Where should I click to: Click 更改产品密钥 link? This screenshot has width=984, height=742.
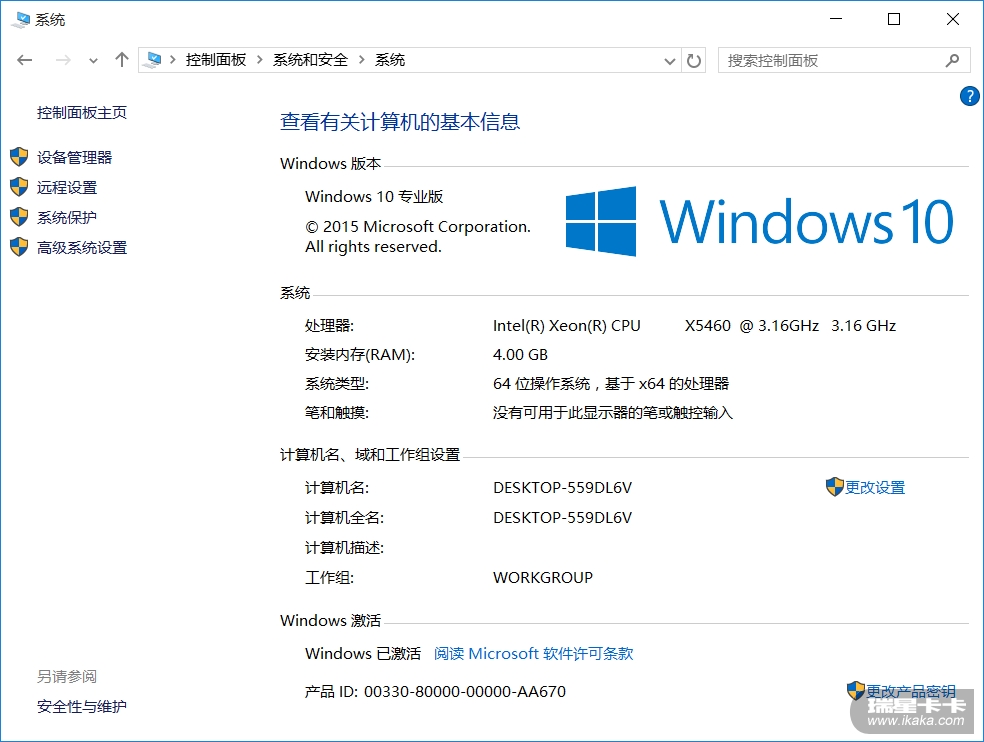(x=911, y=691)
